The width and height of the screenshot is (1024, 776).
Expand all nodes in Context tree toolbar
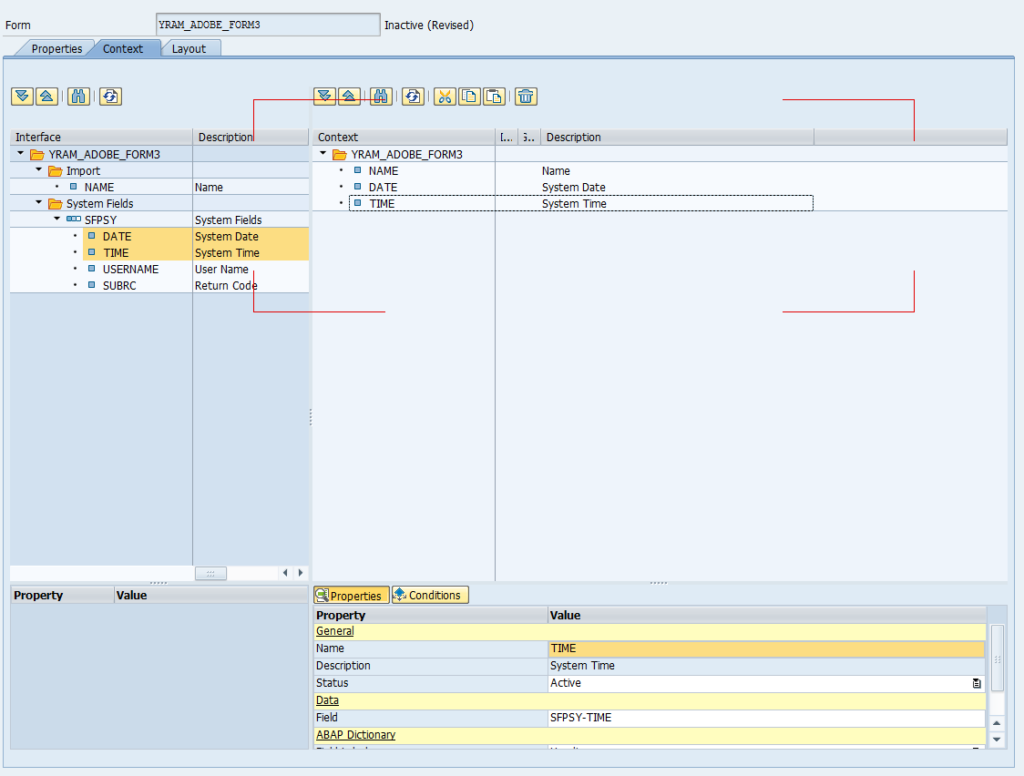[325, 97]
